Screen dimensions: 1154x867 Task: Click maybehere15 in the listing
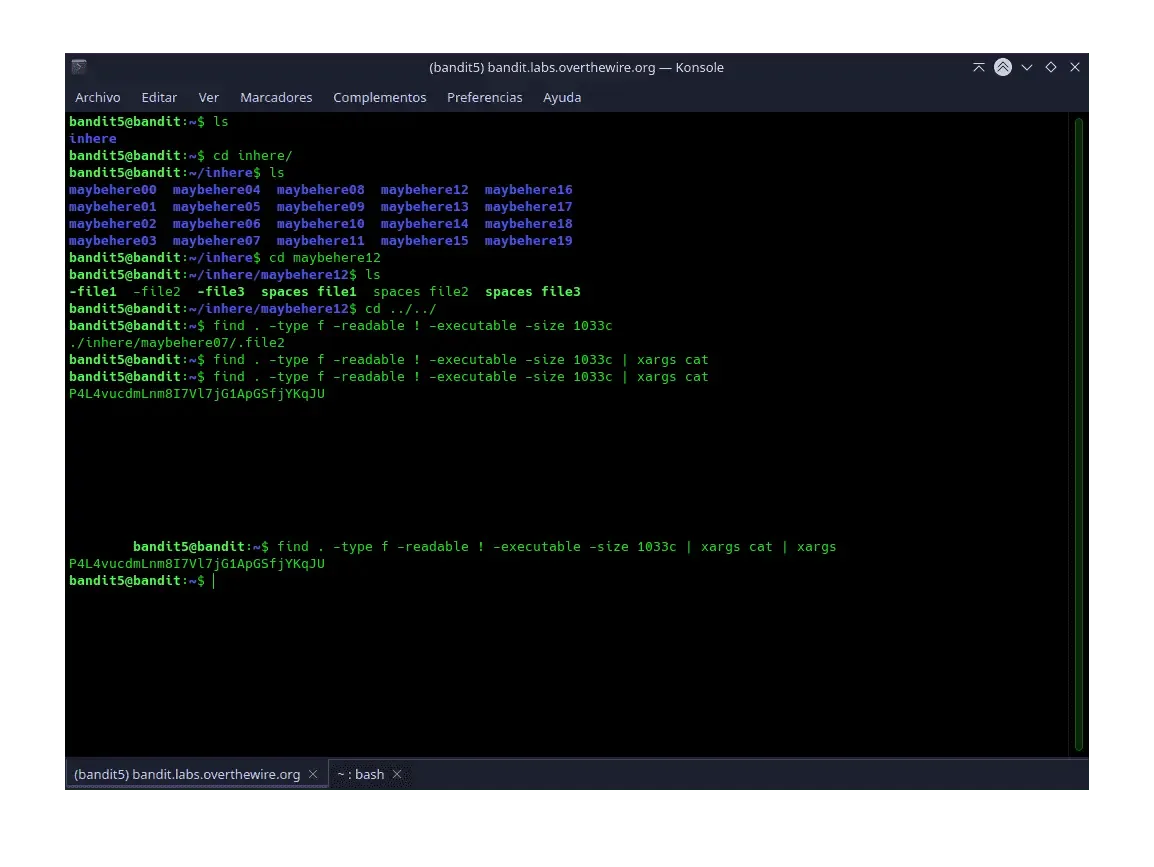pyautogui.click(x=424, y=241)
